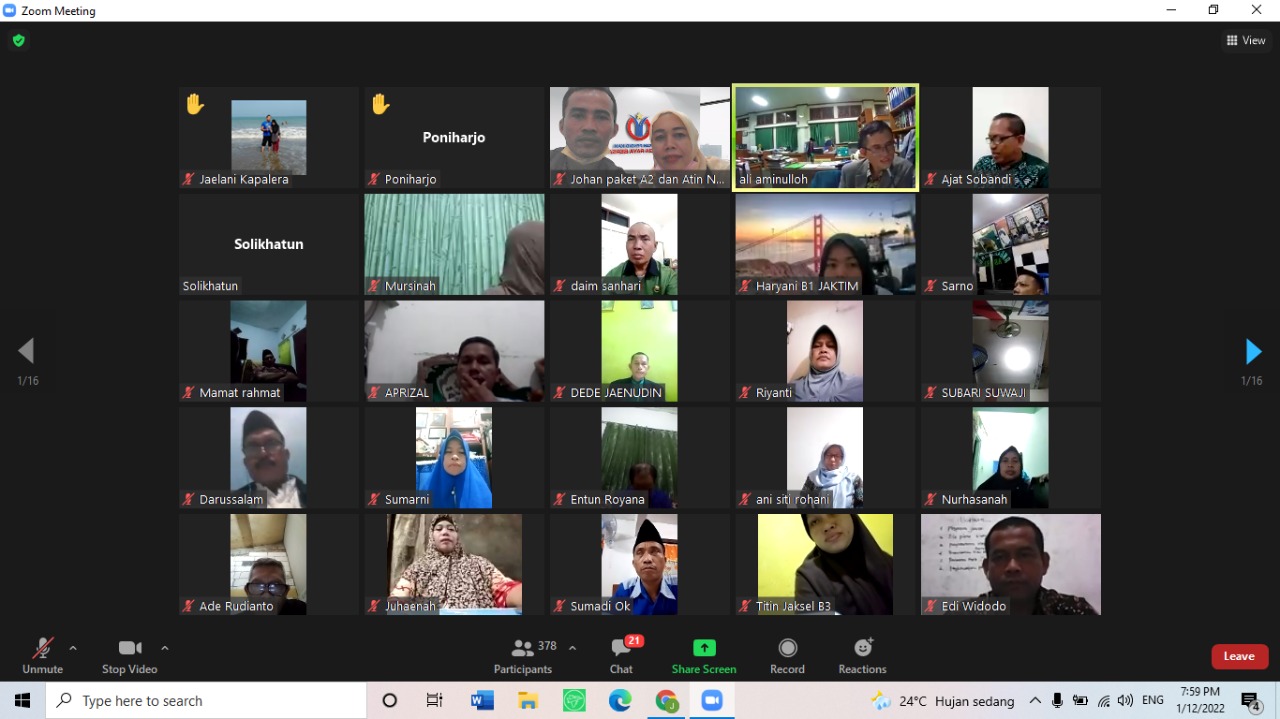The height and width of the screenshot is (719, 1280).
Task: Expand audio options arrow next to Unmute
Action: tap(73, 648)
